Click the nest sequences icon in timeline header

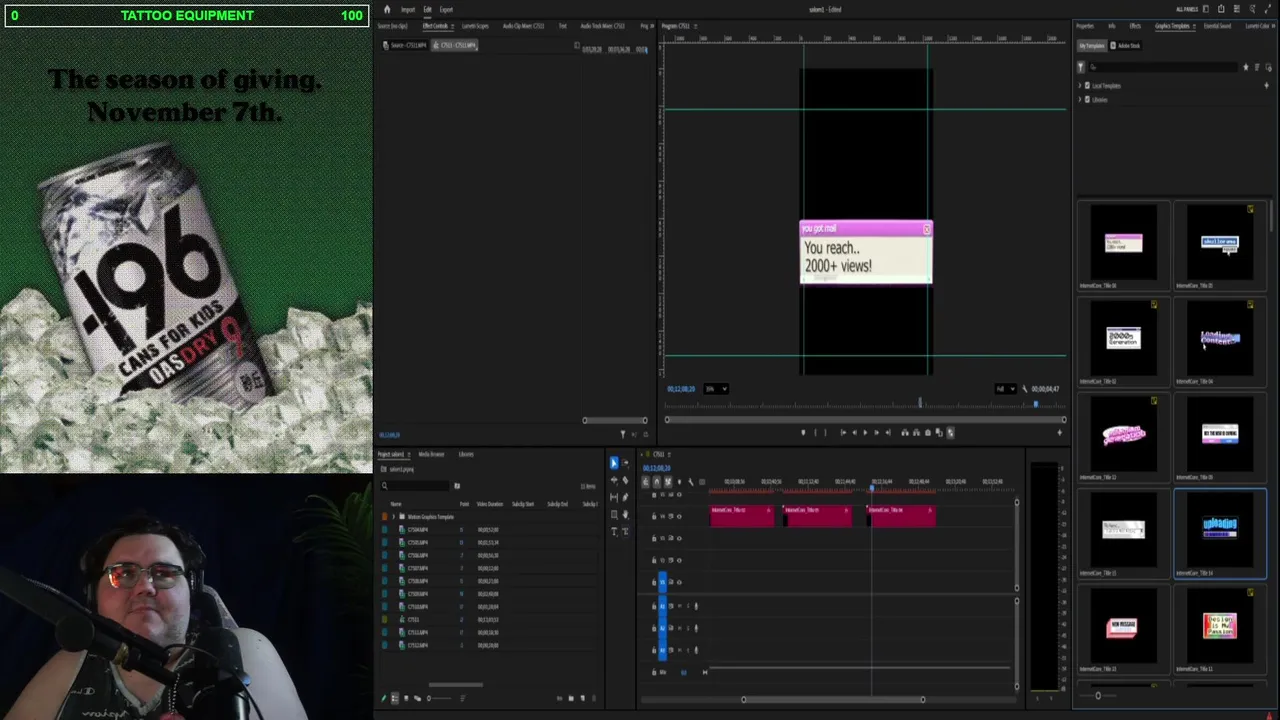[646, 482]
